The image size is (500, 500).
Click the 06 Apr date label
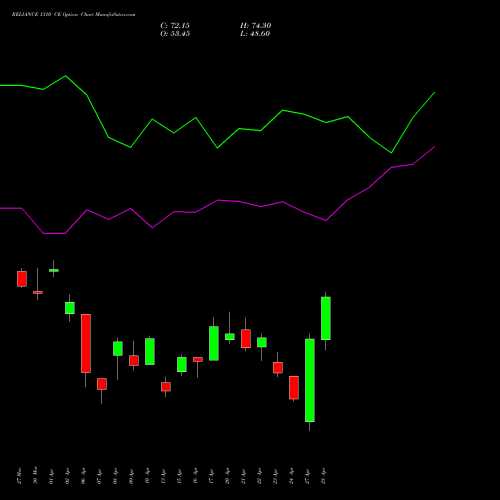[83, 476]
